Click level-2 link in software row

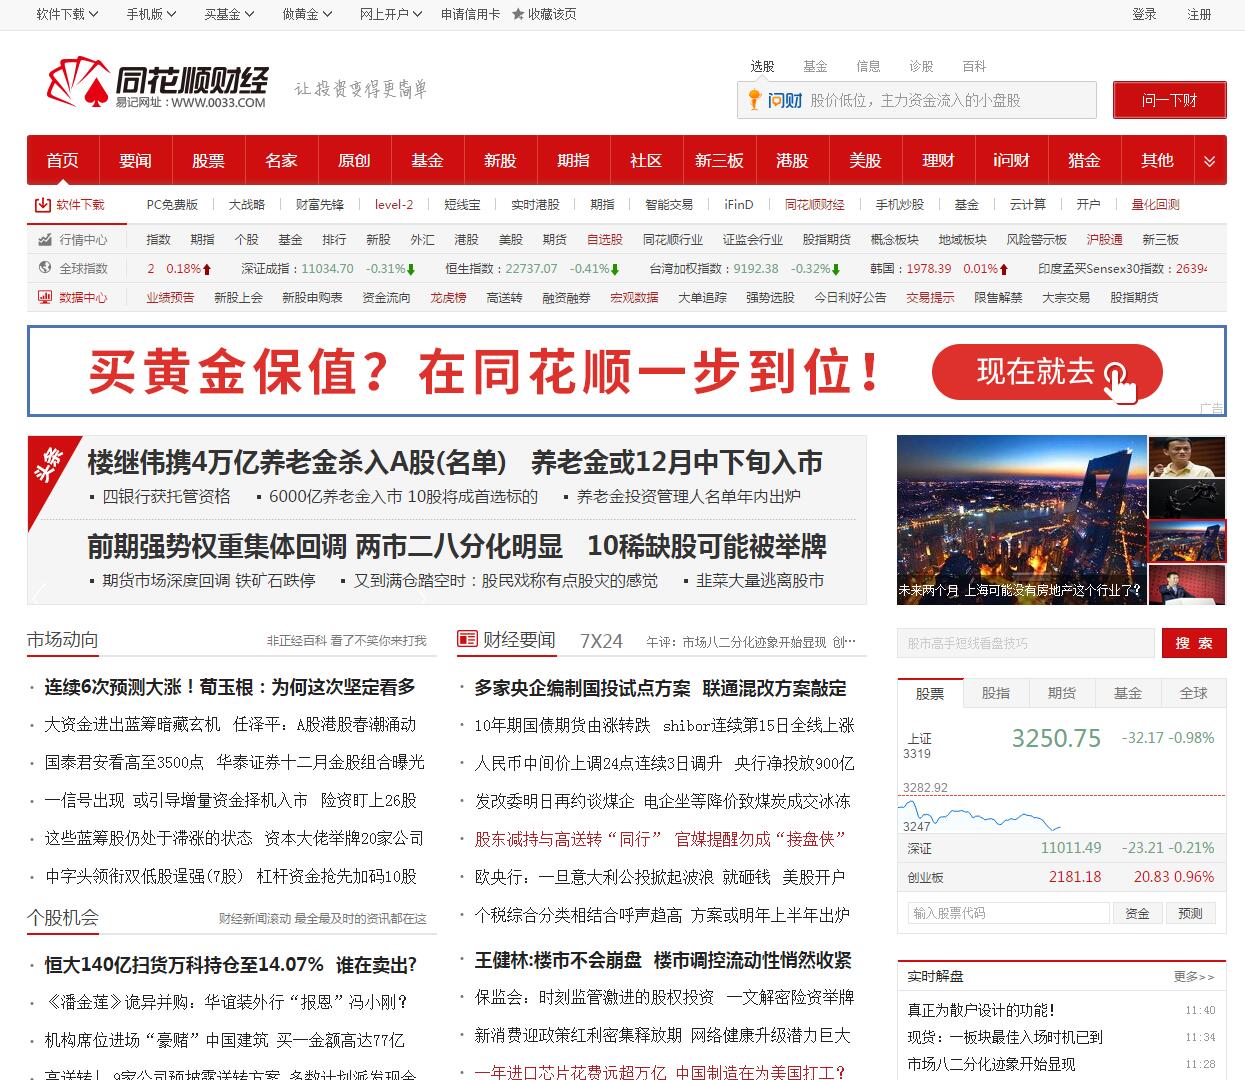(394, 204)
